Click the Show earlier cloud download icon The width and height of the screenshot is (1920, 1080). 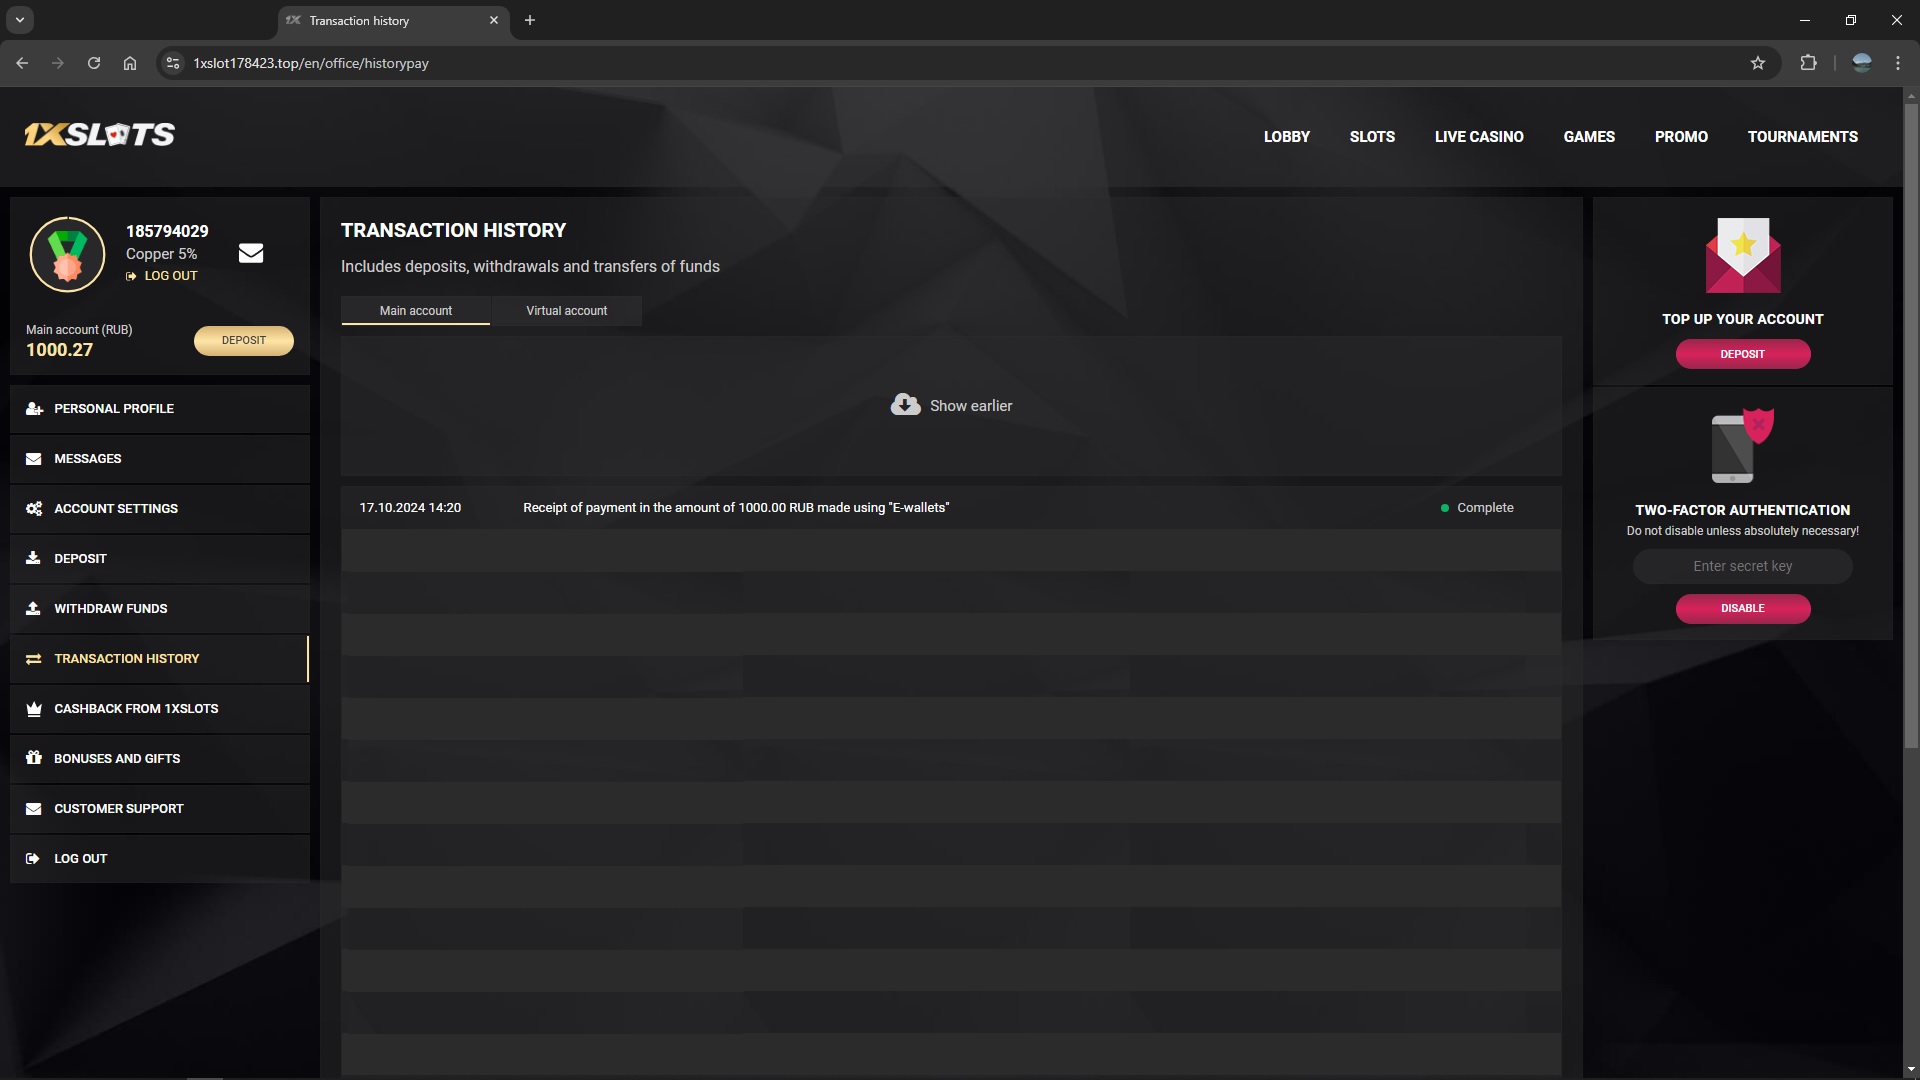point(905,405)
